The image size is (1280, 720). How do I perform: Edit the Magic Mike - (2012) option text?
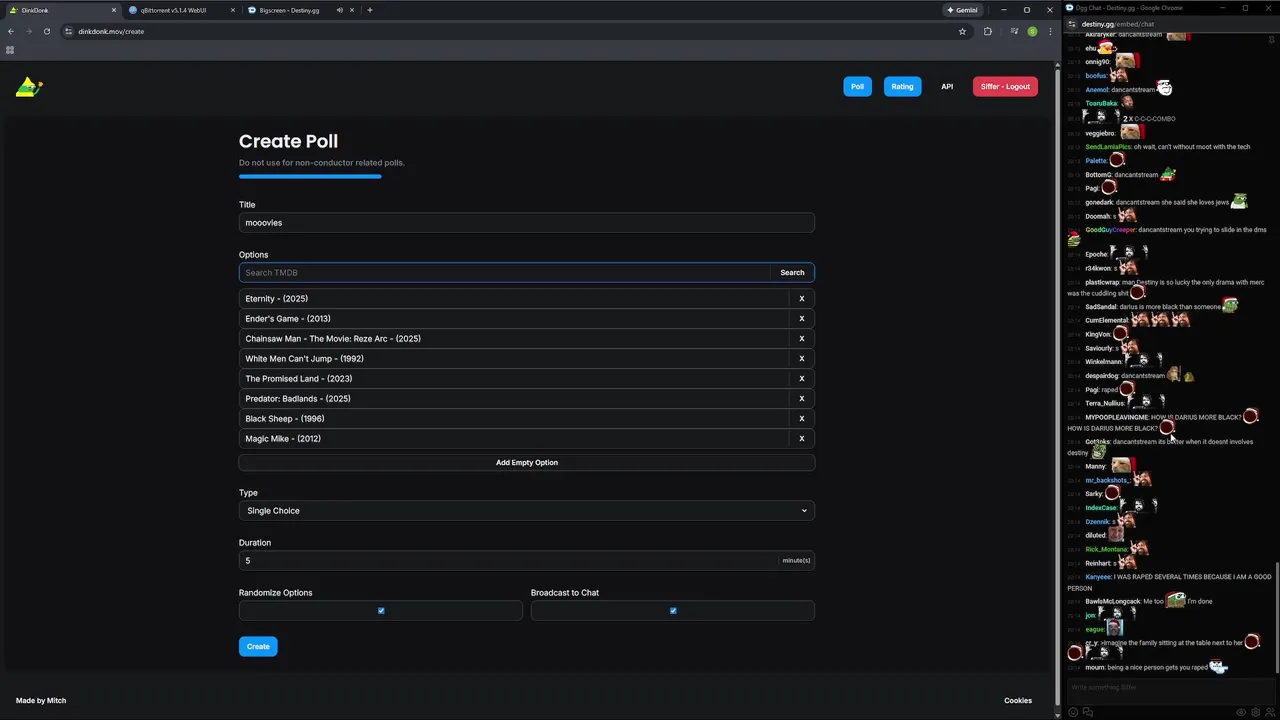pyautogui.click(x=514, y=438)
